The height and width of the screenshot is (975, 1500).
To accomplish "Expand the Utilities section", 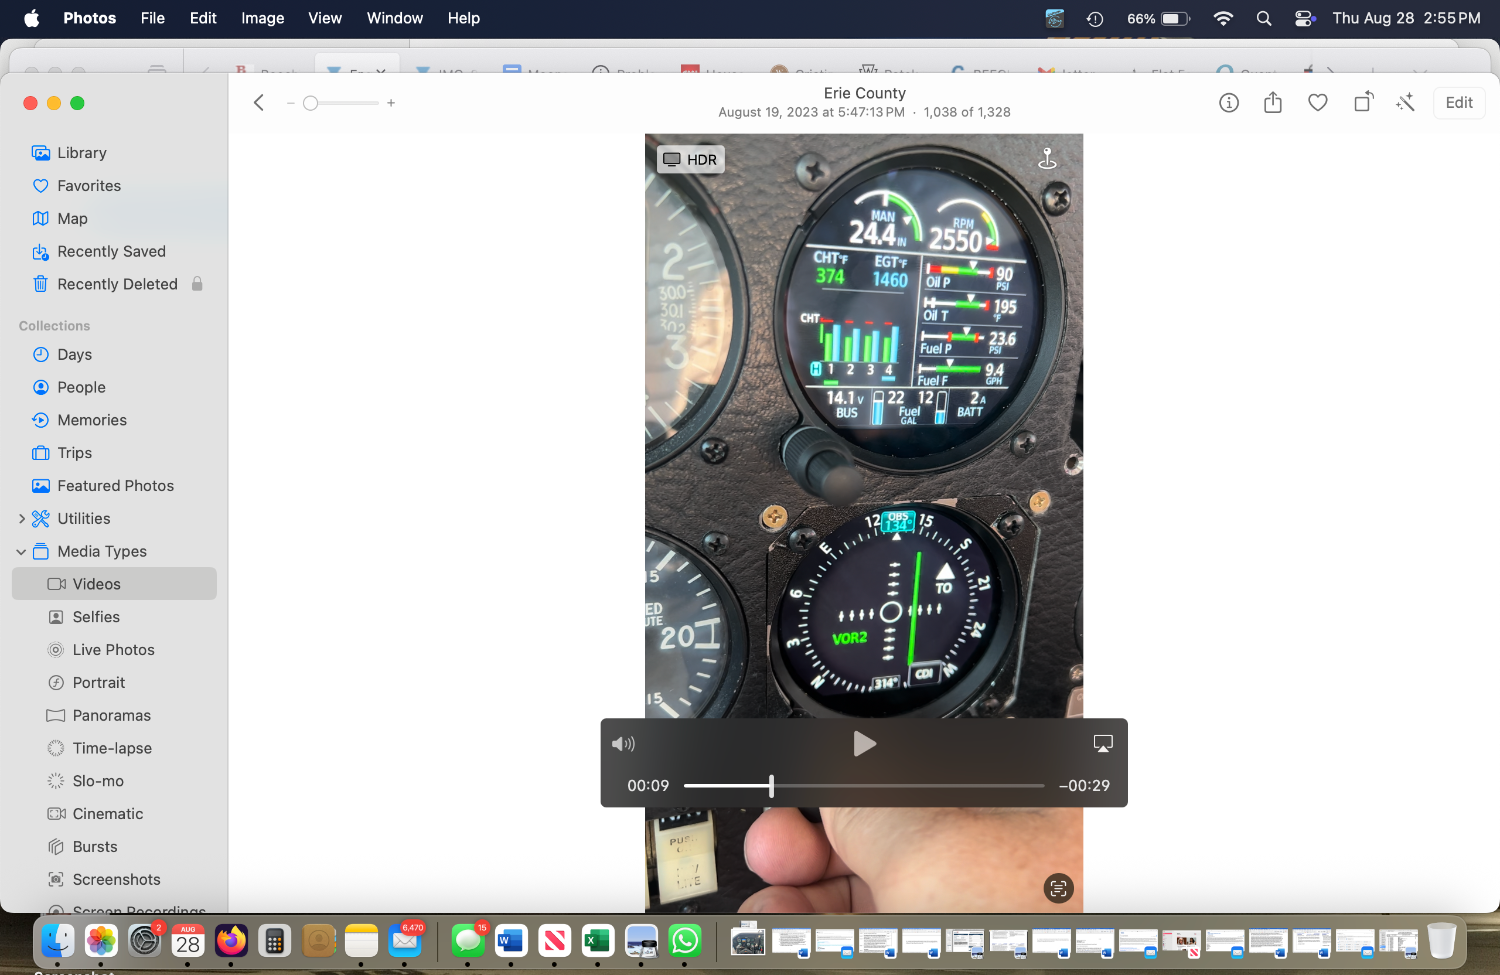I will 22,519.
